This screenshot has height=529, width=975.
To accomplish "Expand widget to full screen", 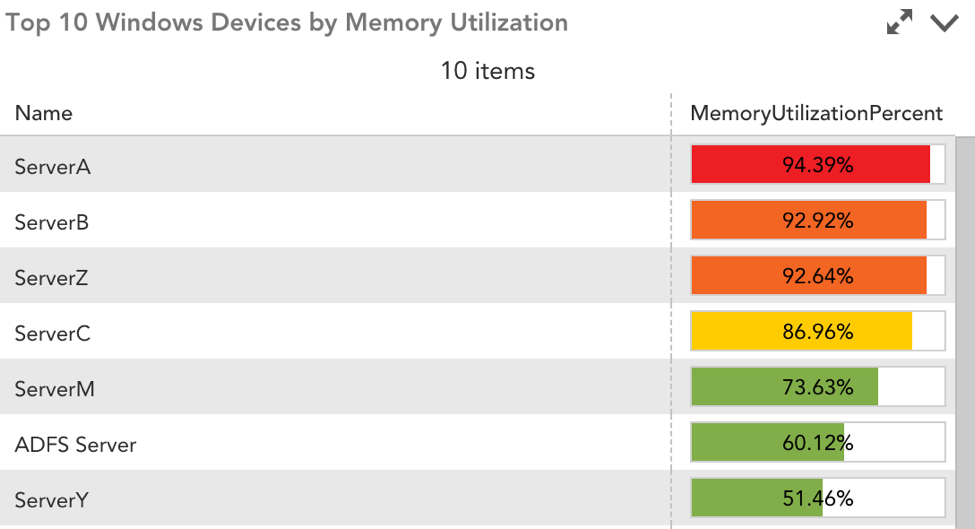I will (899, 22).
